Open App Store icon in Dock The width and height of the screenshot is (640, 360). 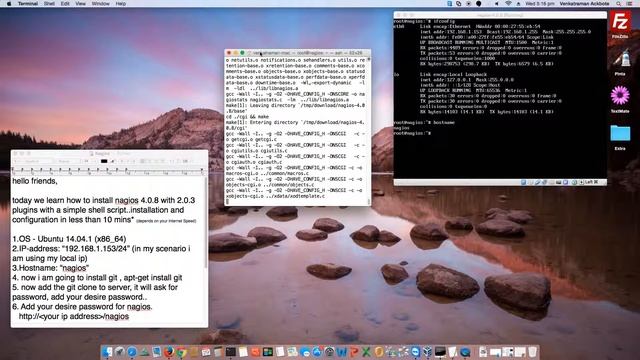[317, 352]
